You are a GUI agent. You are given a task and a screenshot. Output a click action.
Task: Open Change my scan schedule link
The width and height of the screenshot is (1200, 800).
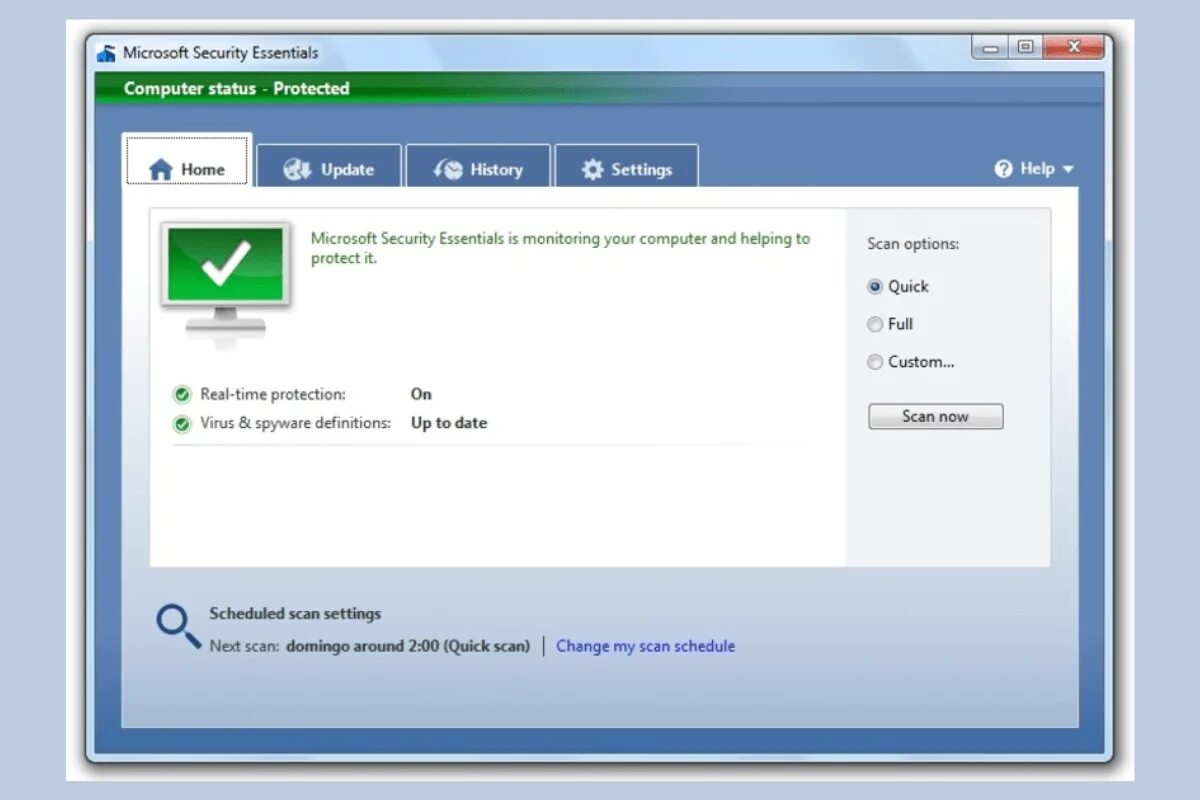click(645, 646)
